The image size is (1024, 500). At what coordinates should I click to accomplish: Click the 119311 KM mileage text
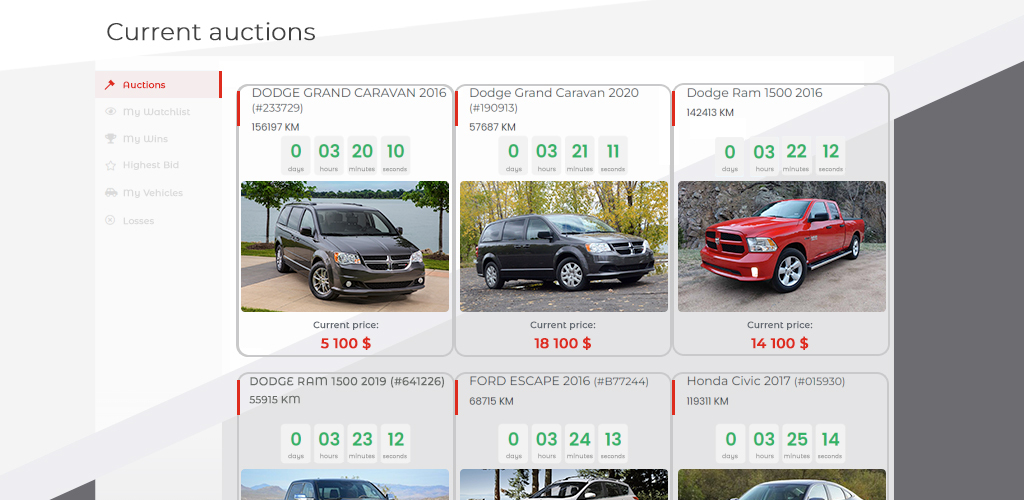pyautogui.click(x=707, y=401)
